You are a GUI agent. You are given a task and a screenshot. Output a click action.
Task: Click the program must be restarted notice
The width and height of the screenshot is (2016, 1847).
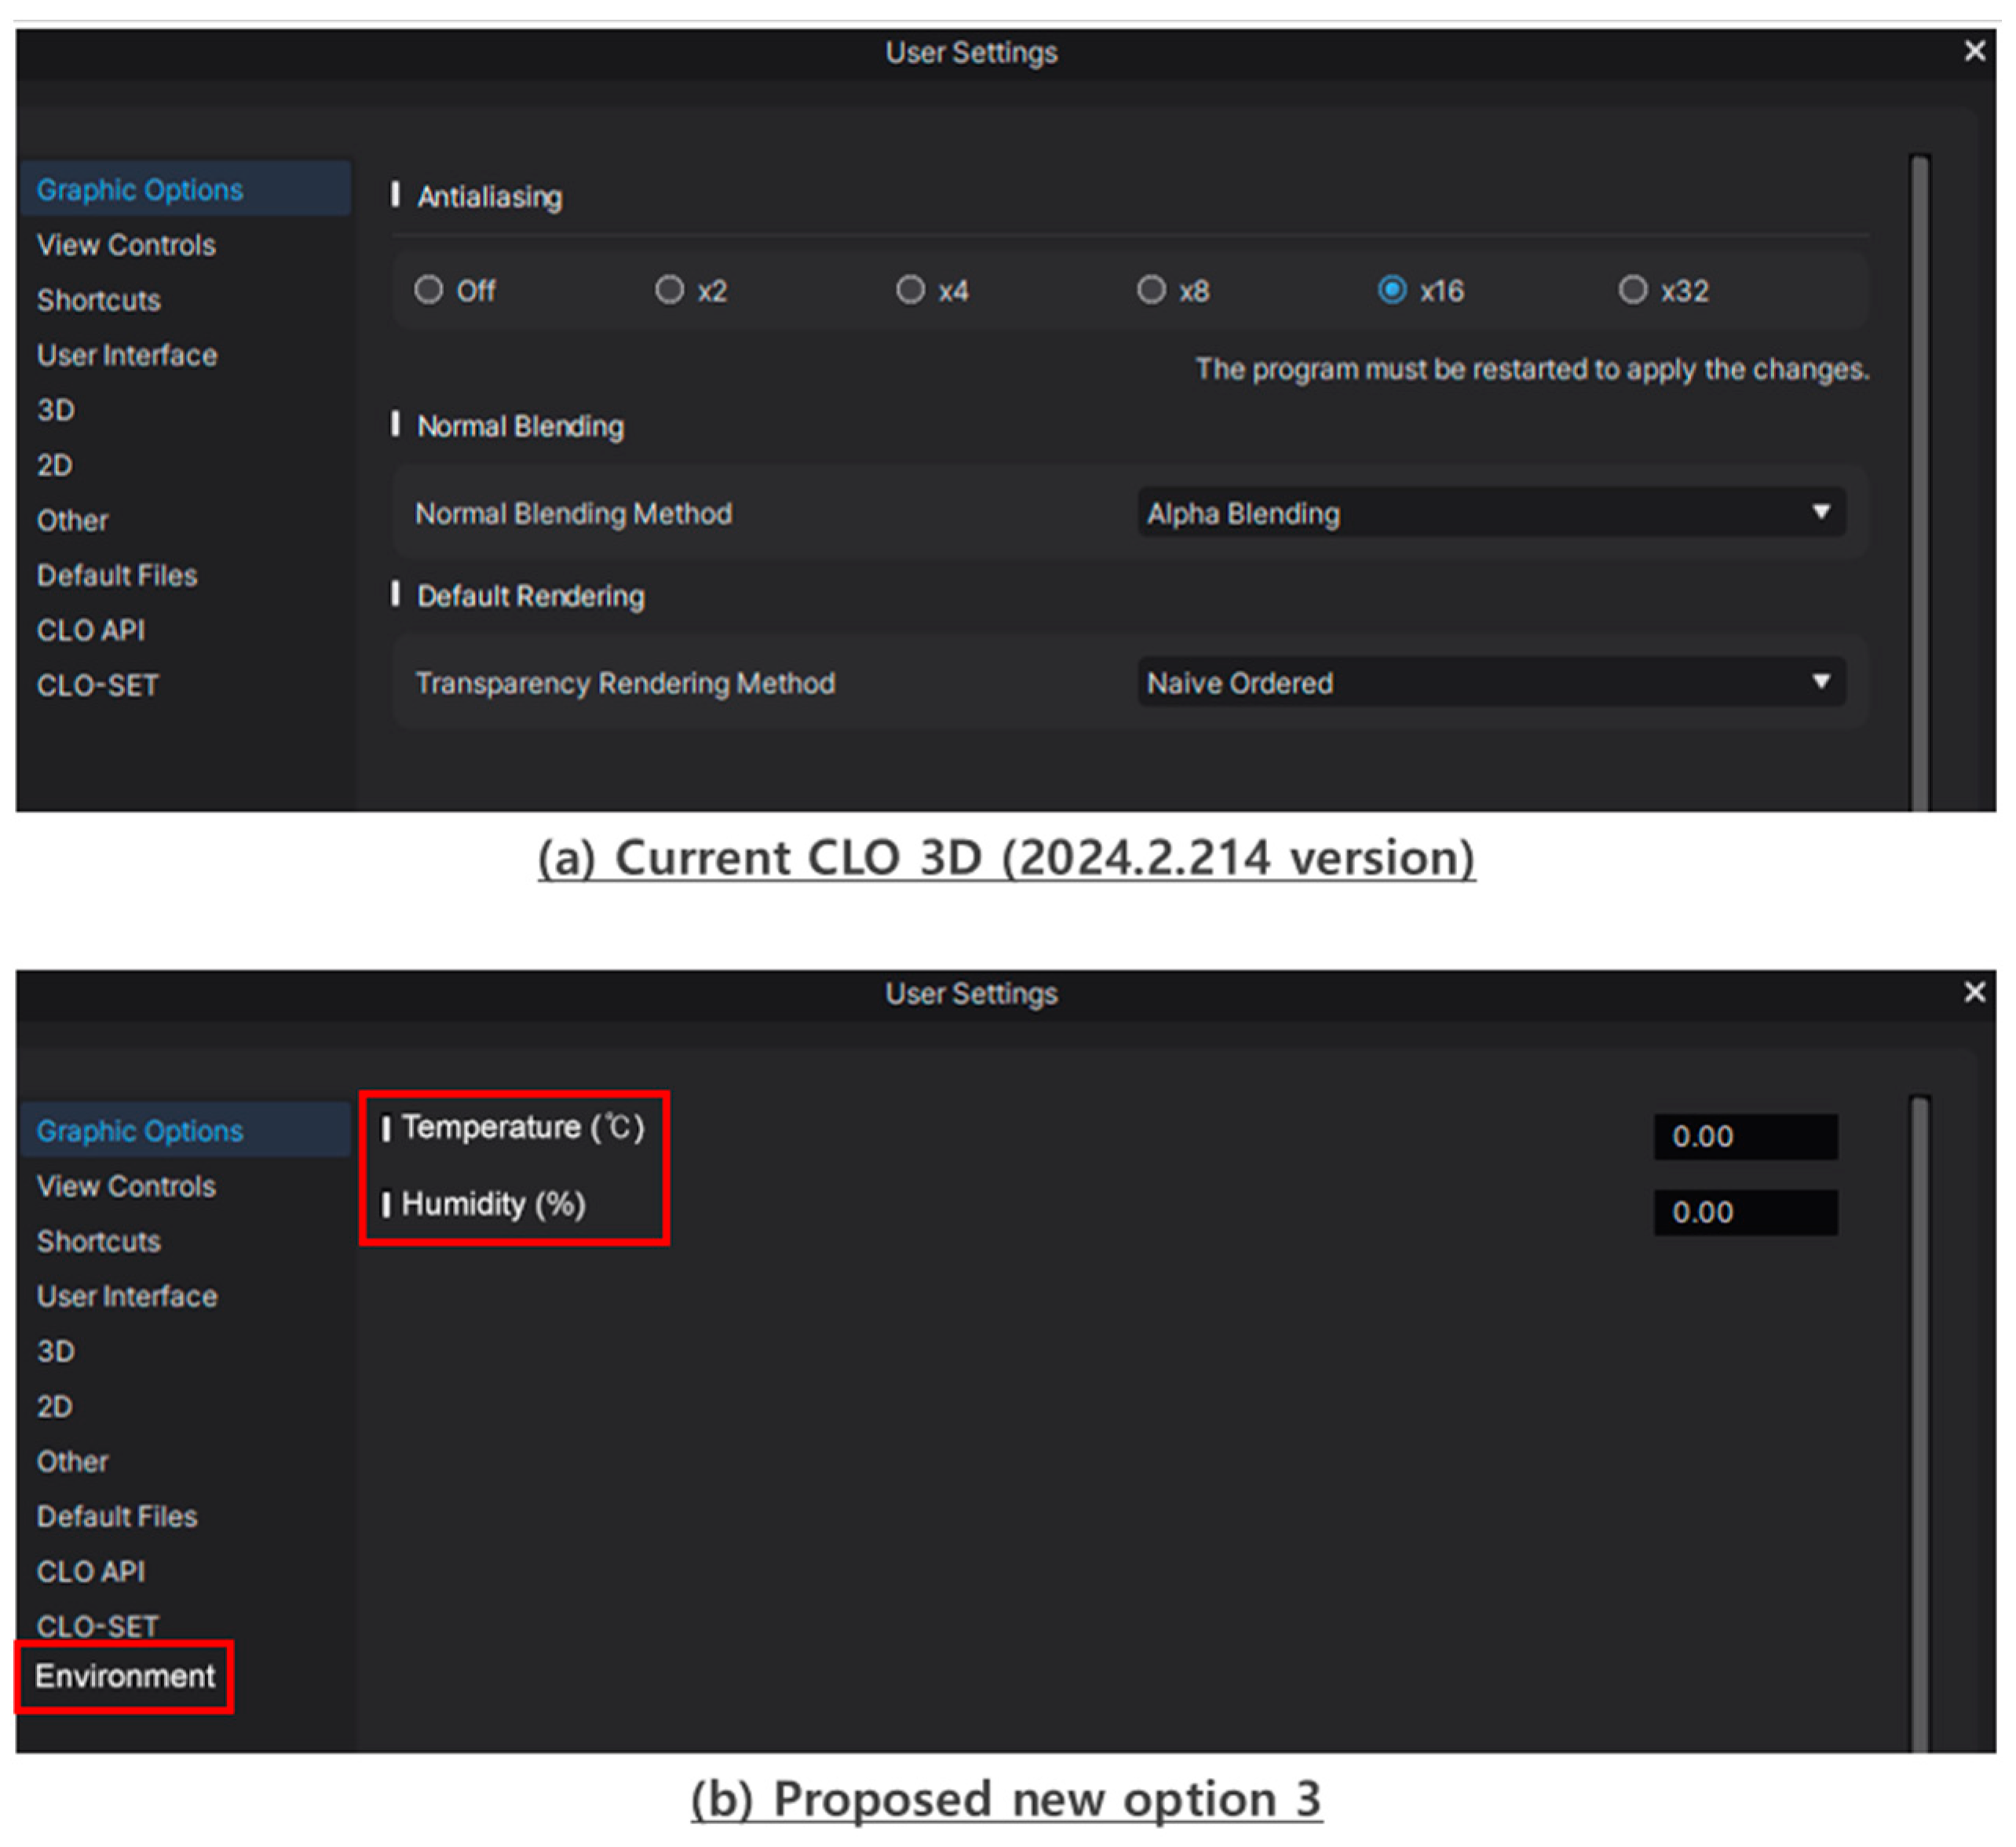pyautogui.click(x=1532, y=369)
